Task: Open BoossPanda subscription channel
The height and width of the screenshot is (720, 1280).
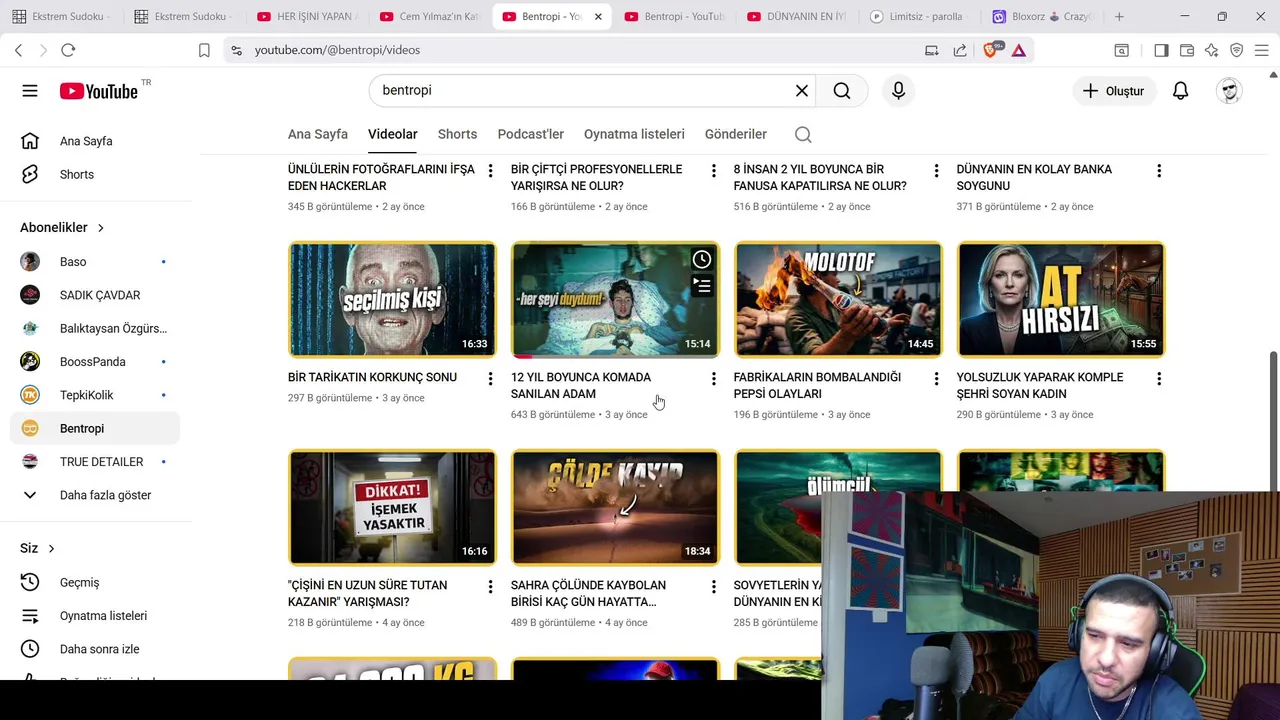Action: [x=95, y=362]
